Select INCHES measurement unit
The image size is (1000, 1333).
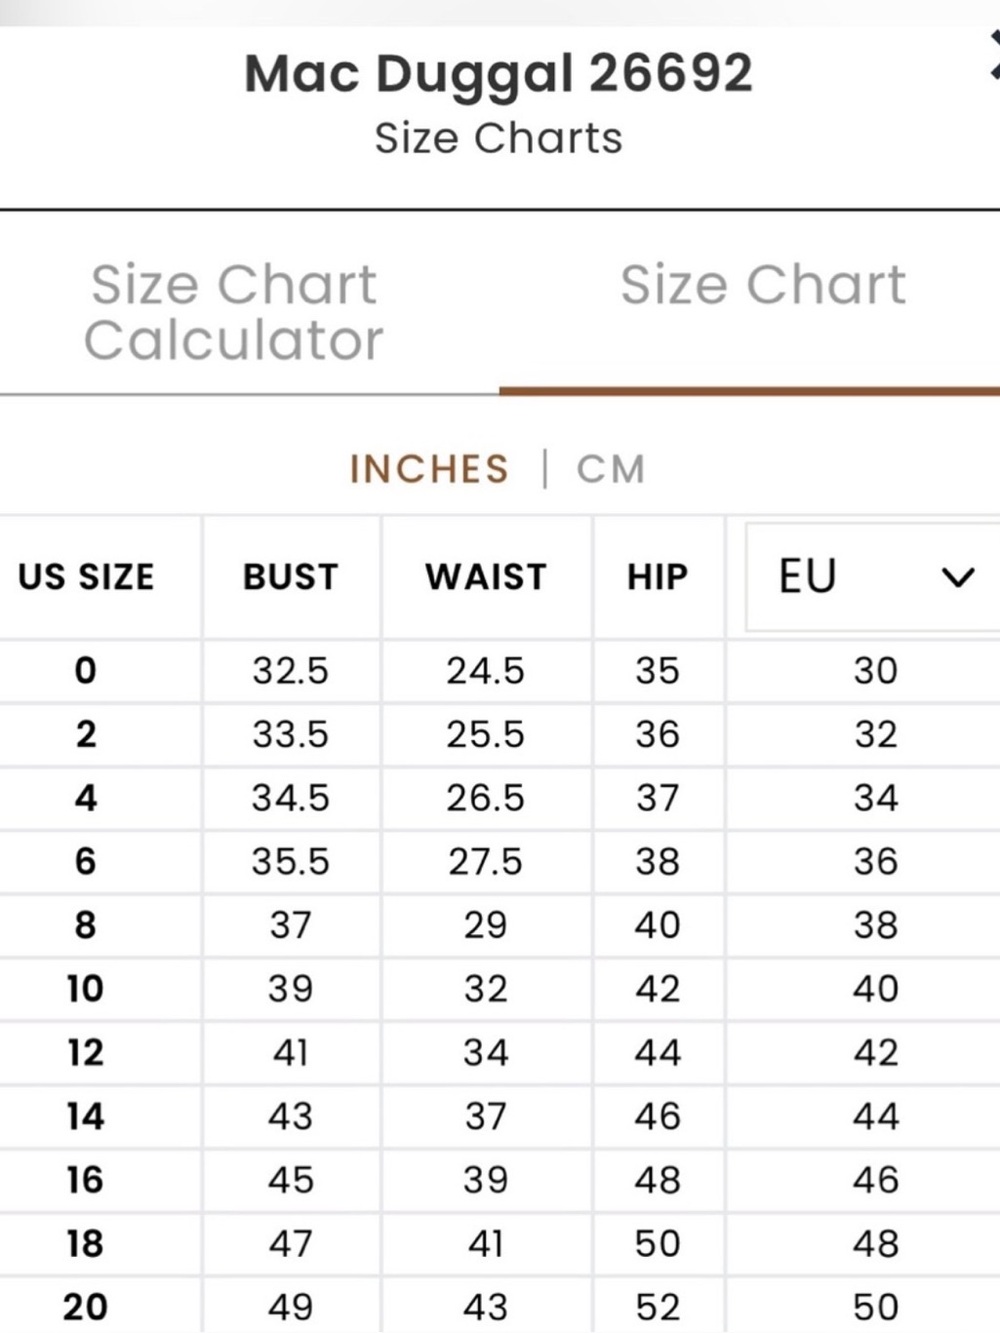[x=429, y=469]
